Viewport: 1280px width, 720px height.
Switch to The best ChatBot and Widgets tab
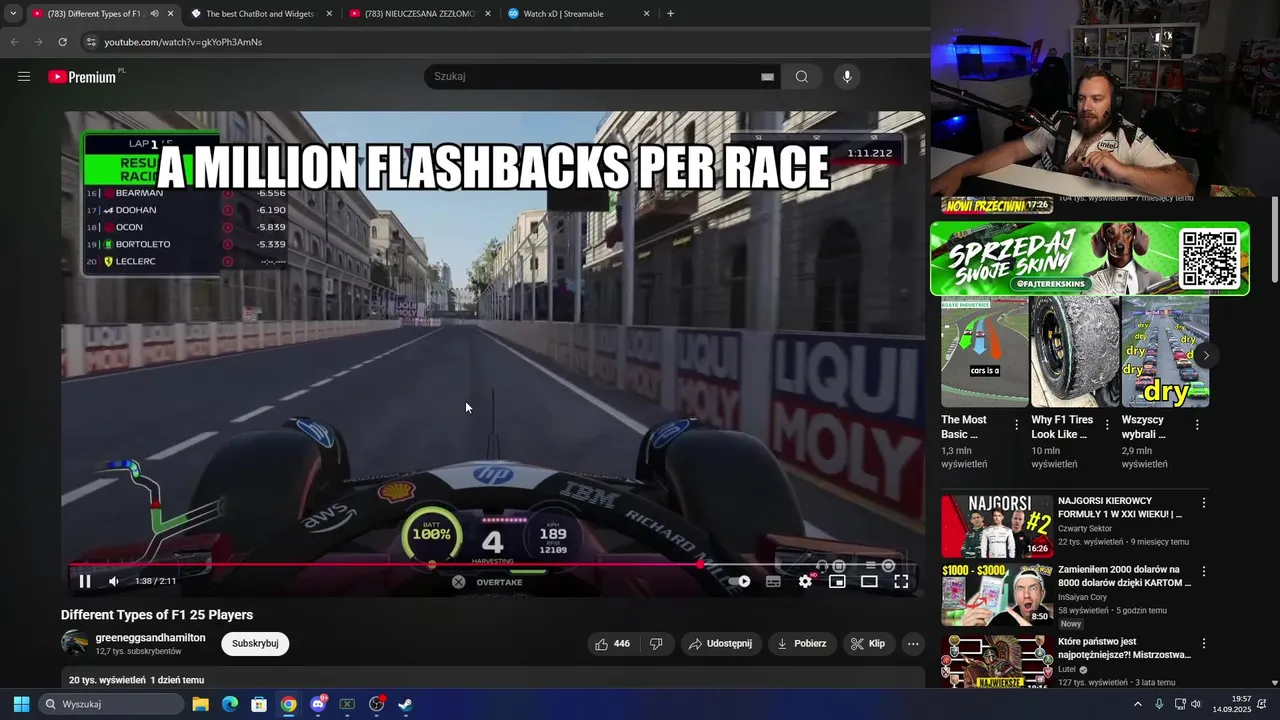260,14
